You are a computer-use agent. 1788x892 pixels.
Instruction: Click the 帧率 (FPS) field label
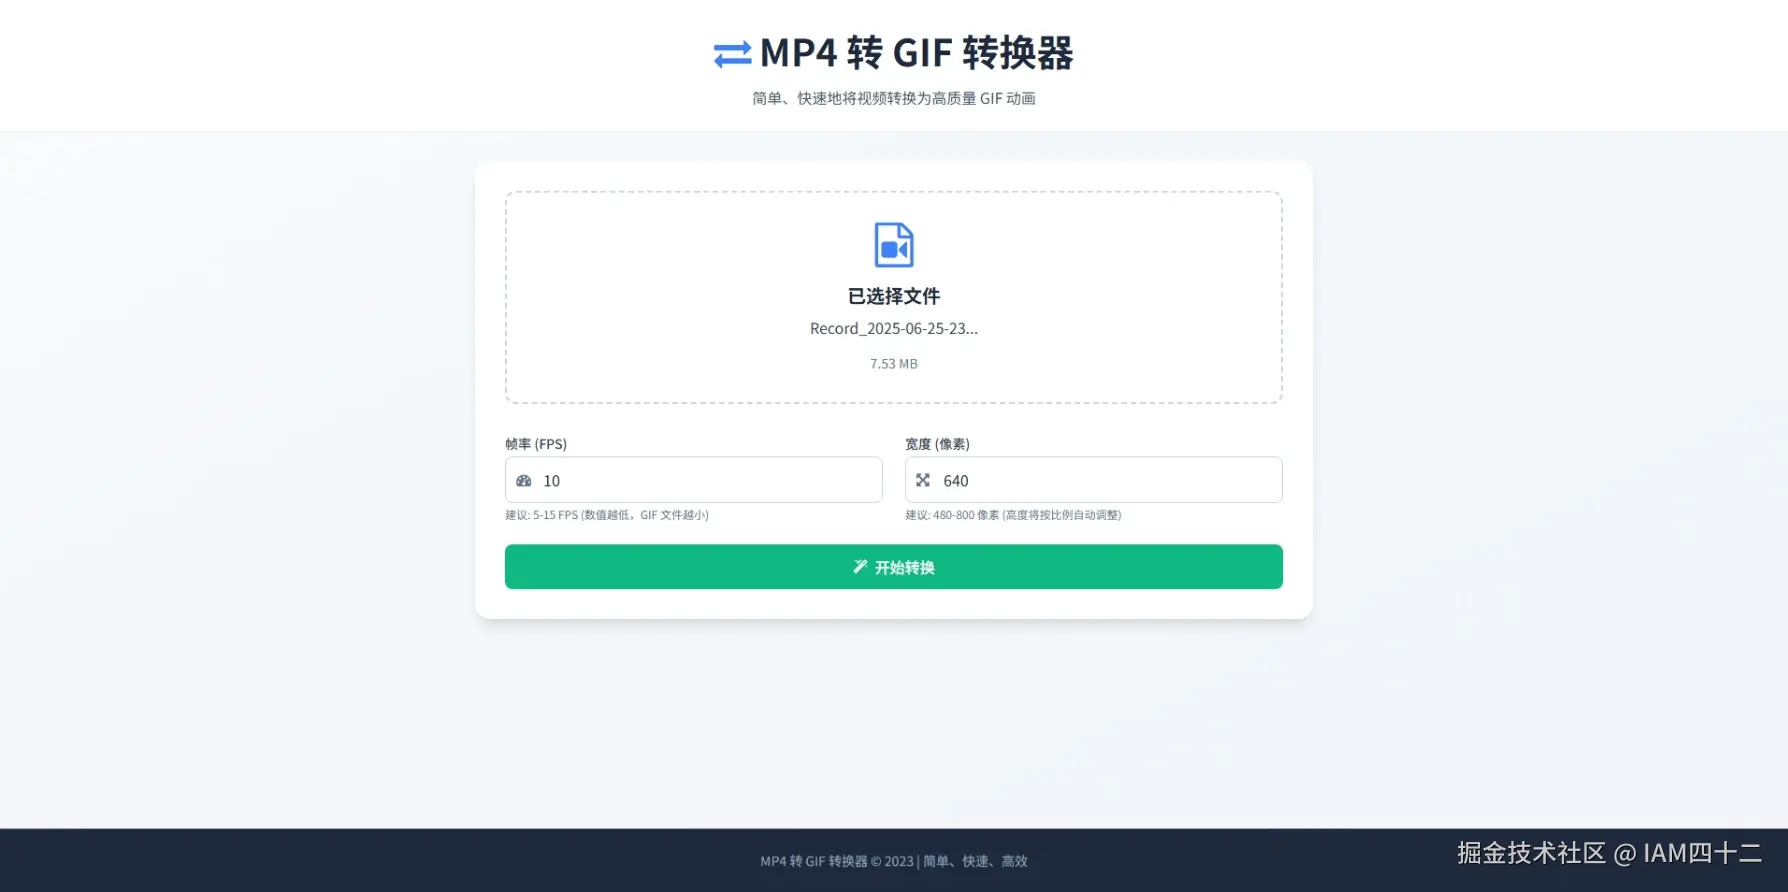coord(536,444)
